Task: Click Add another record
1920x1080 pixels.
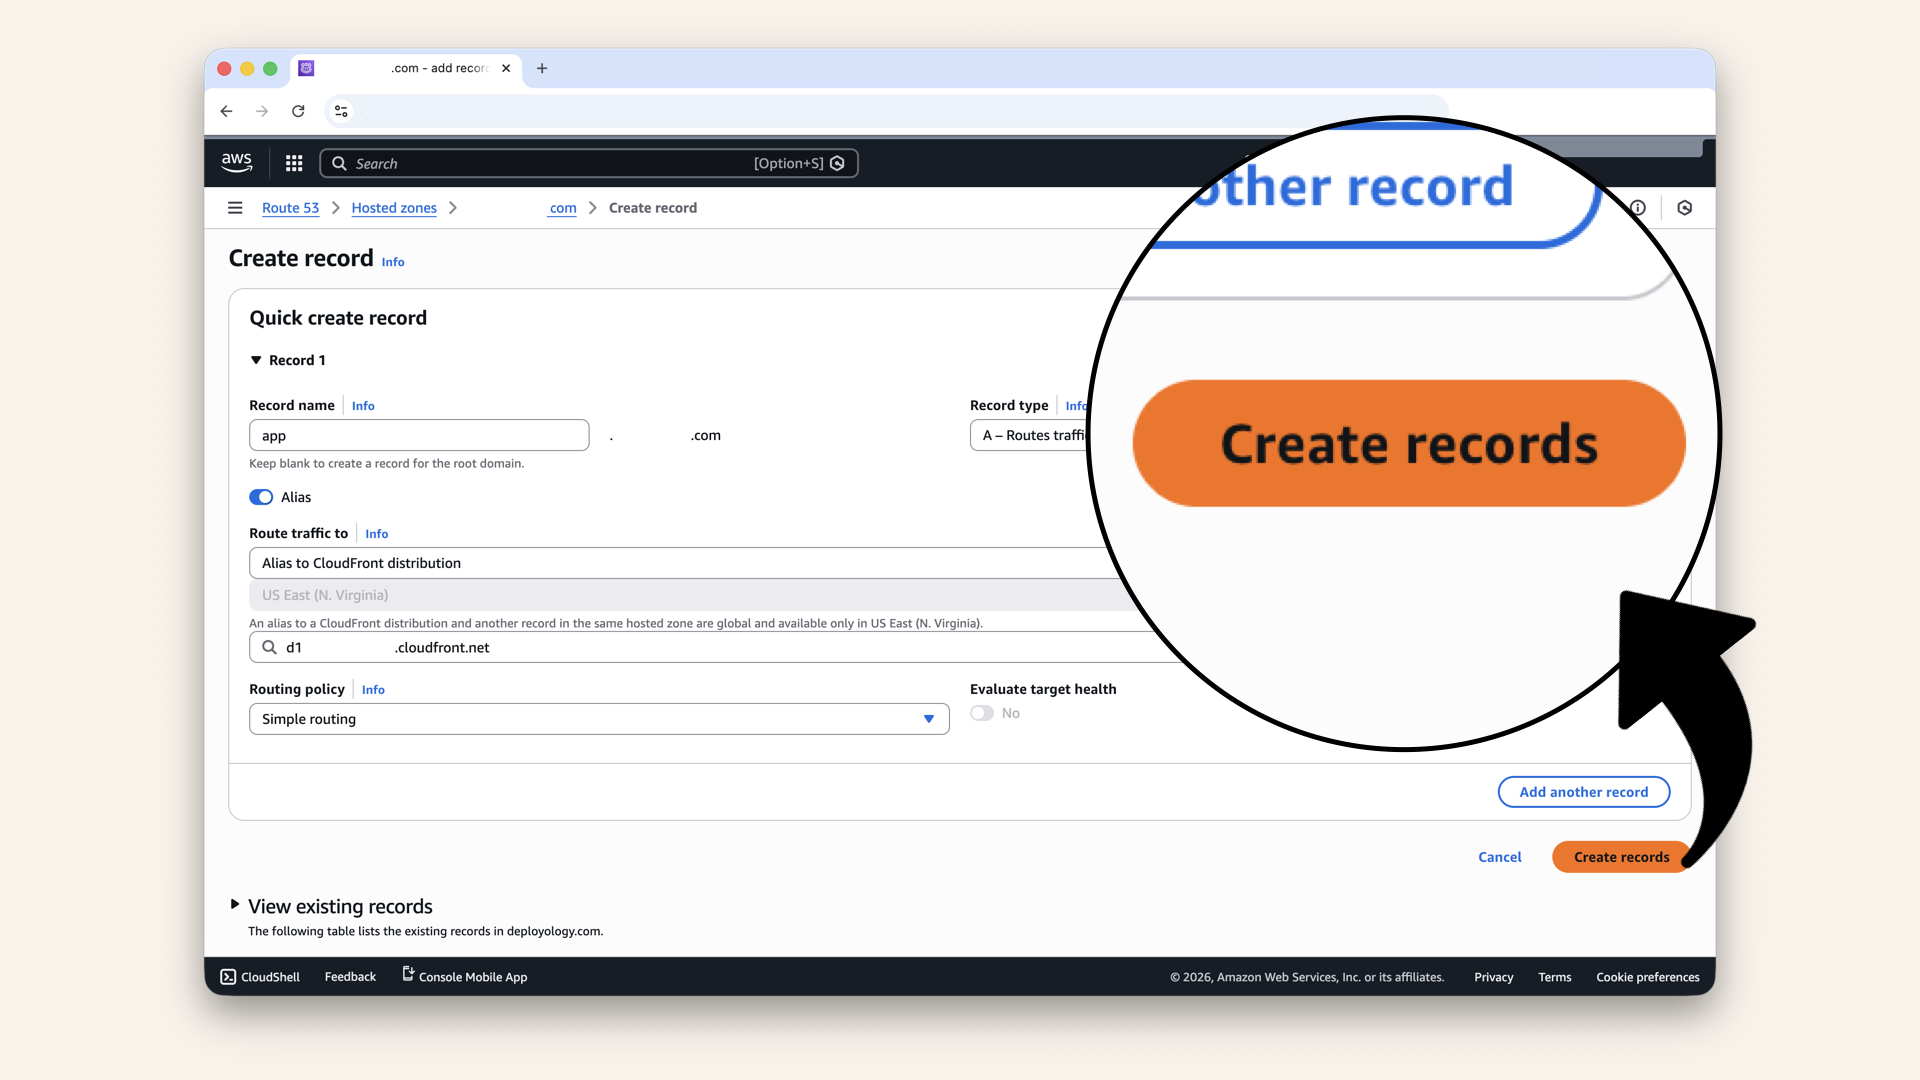Action: [x=1583, y=791]
